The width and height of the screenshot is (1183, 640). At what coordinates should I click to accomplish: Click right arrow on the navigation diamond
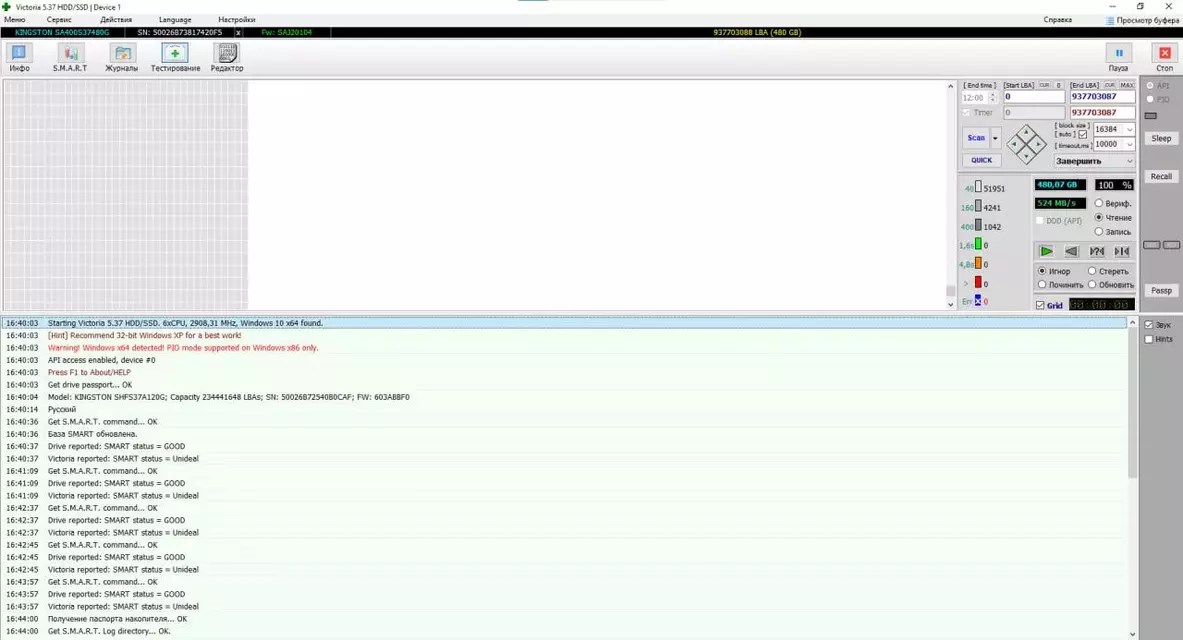click(x=1039, y=143)
